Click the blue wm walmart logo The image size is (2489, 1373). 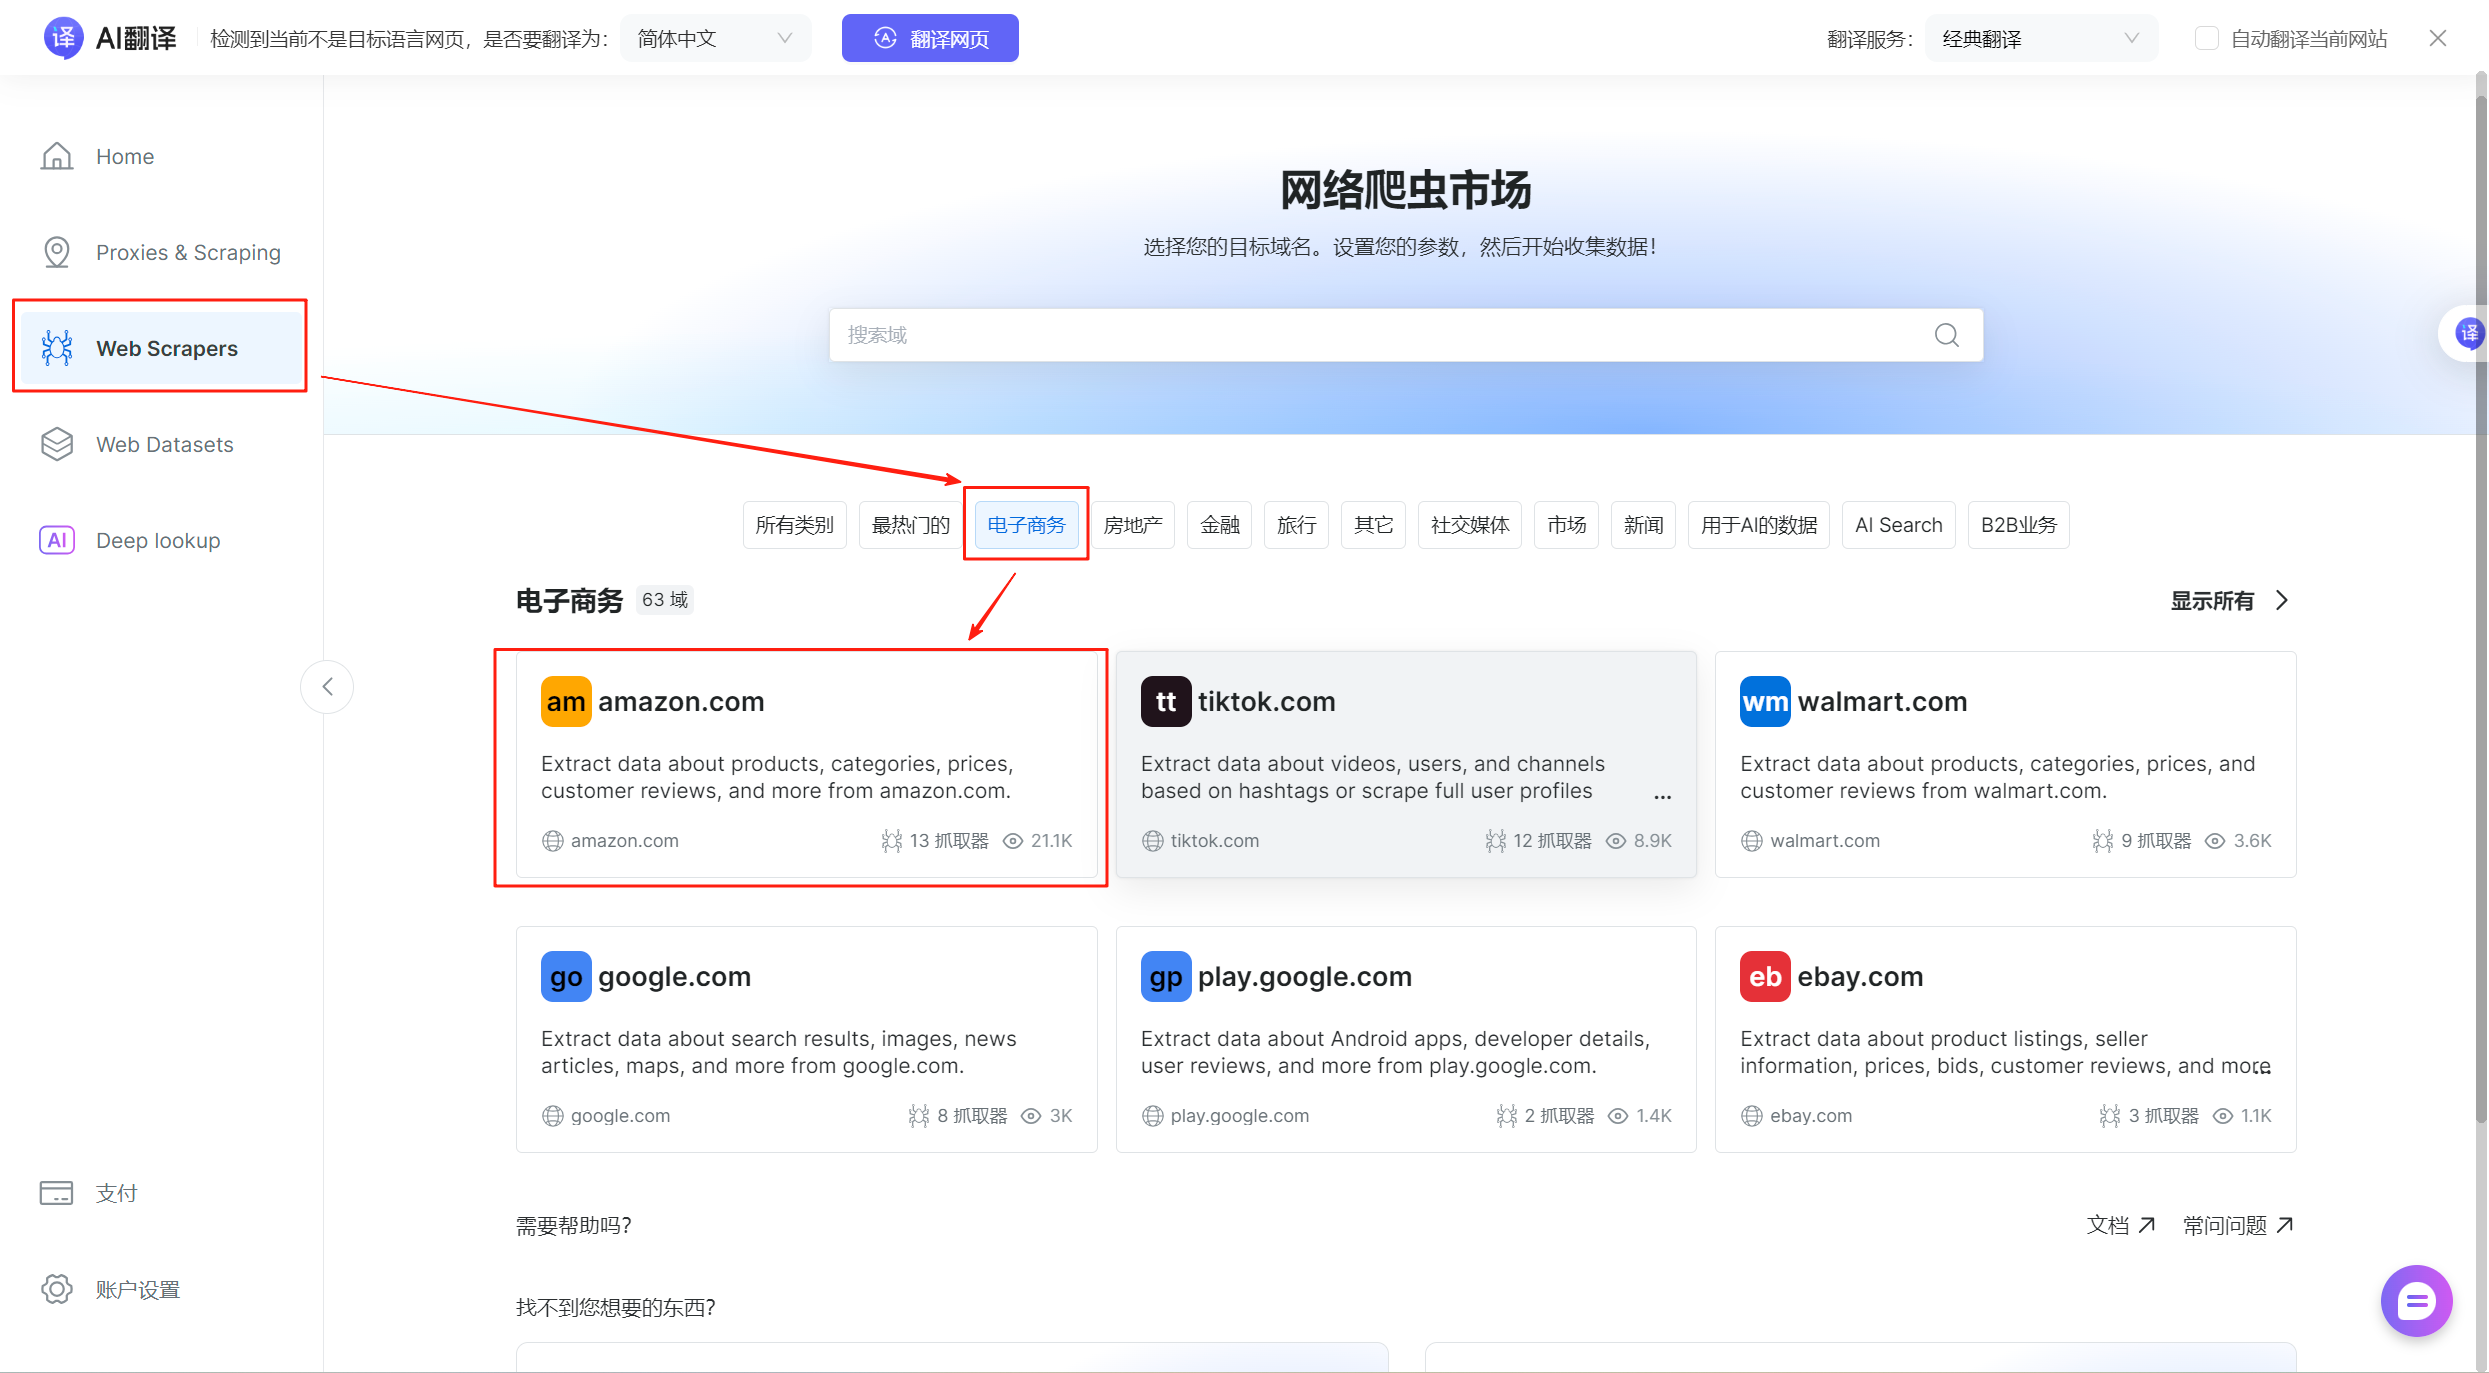click(1765, 702)
